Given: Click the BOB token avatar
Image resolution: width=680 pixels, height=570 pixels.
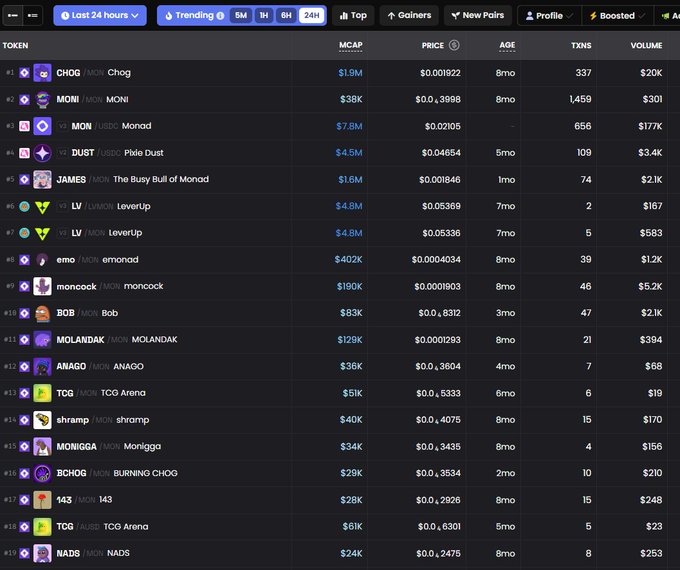Looking at the screenshot, I should pos(42,313).
